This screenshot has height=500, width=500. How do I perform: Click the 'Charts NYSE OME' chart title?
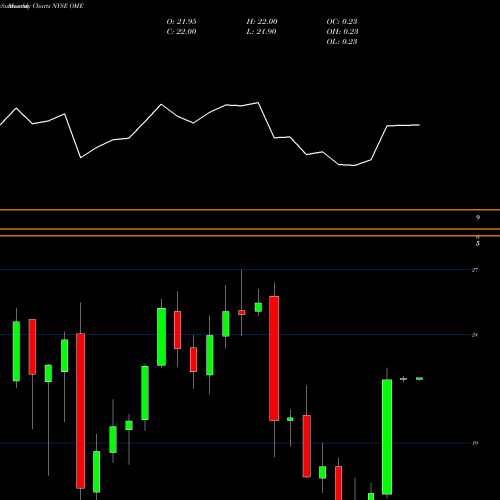58,6
